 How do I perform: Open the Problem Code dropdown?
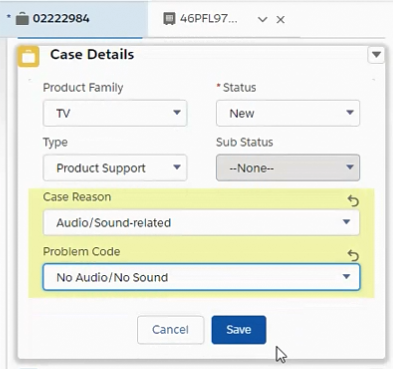pos(201,277)
